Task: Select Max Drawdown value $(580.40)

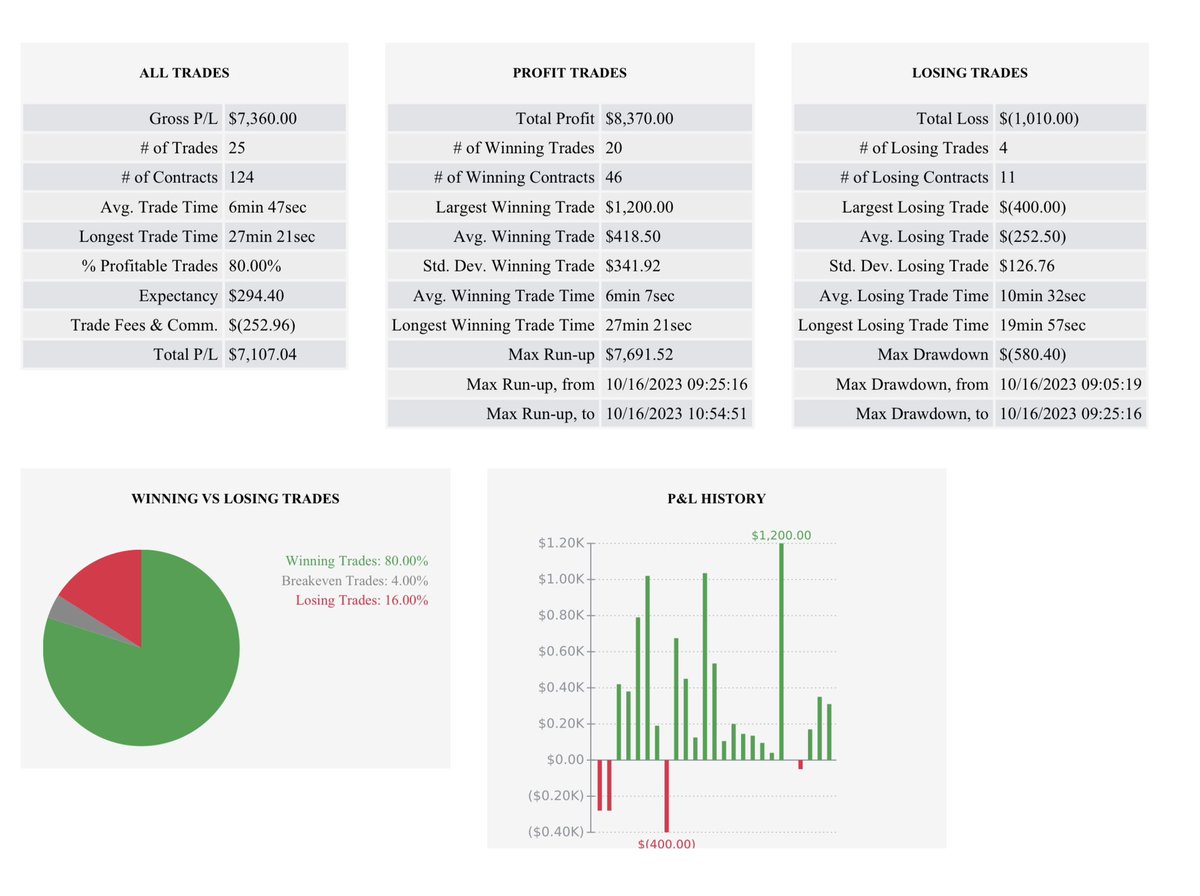Action: pos(1032,354)
